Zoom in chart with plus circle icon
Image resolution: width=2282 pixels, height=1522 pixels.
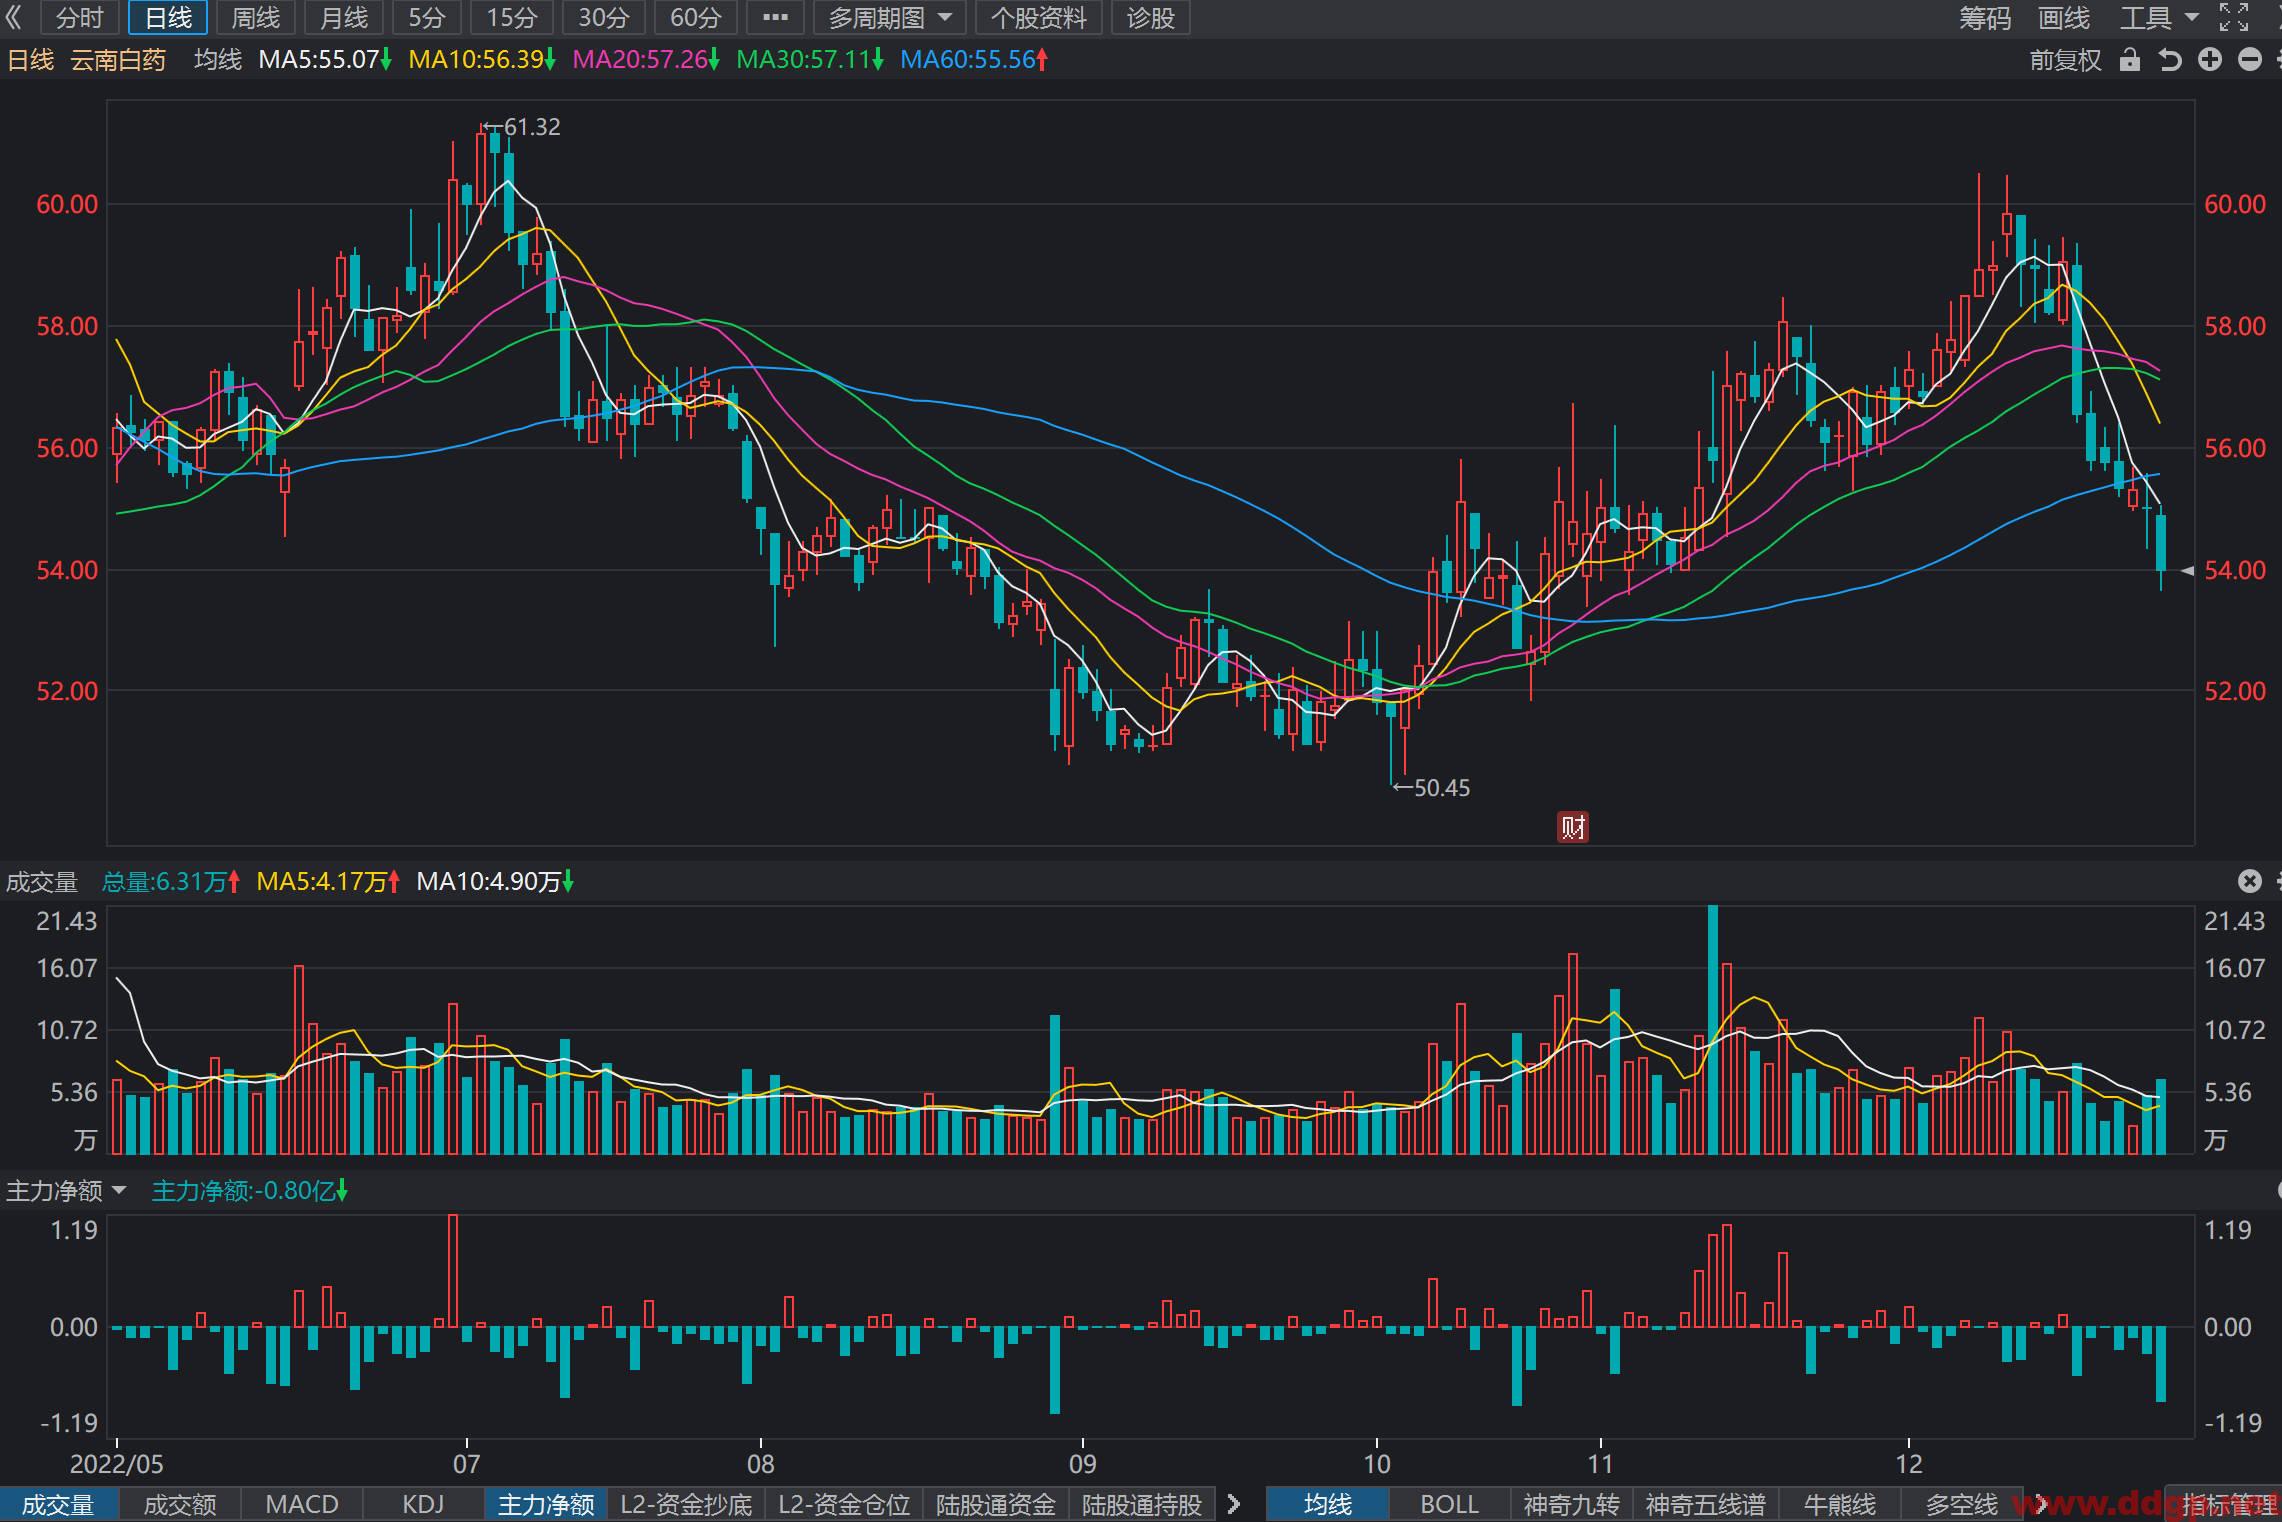2210,60
